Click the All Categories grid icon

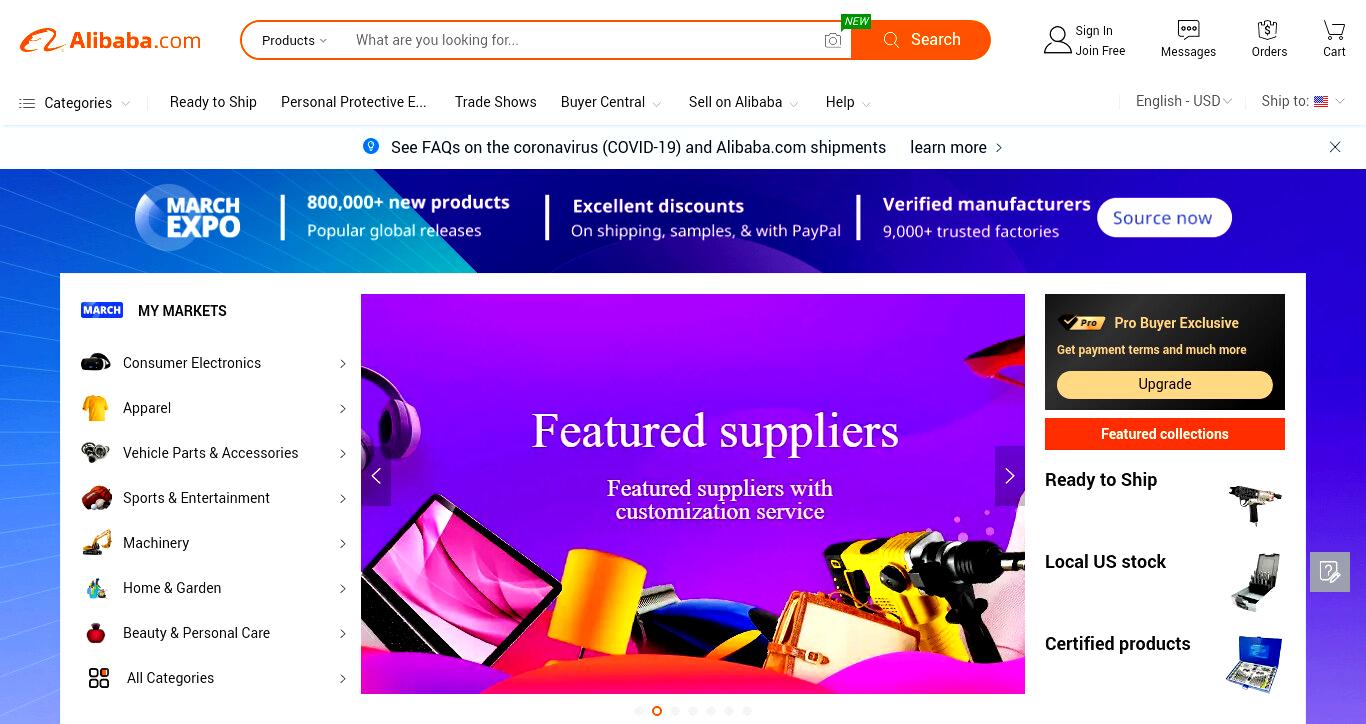99,678
